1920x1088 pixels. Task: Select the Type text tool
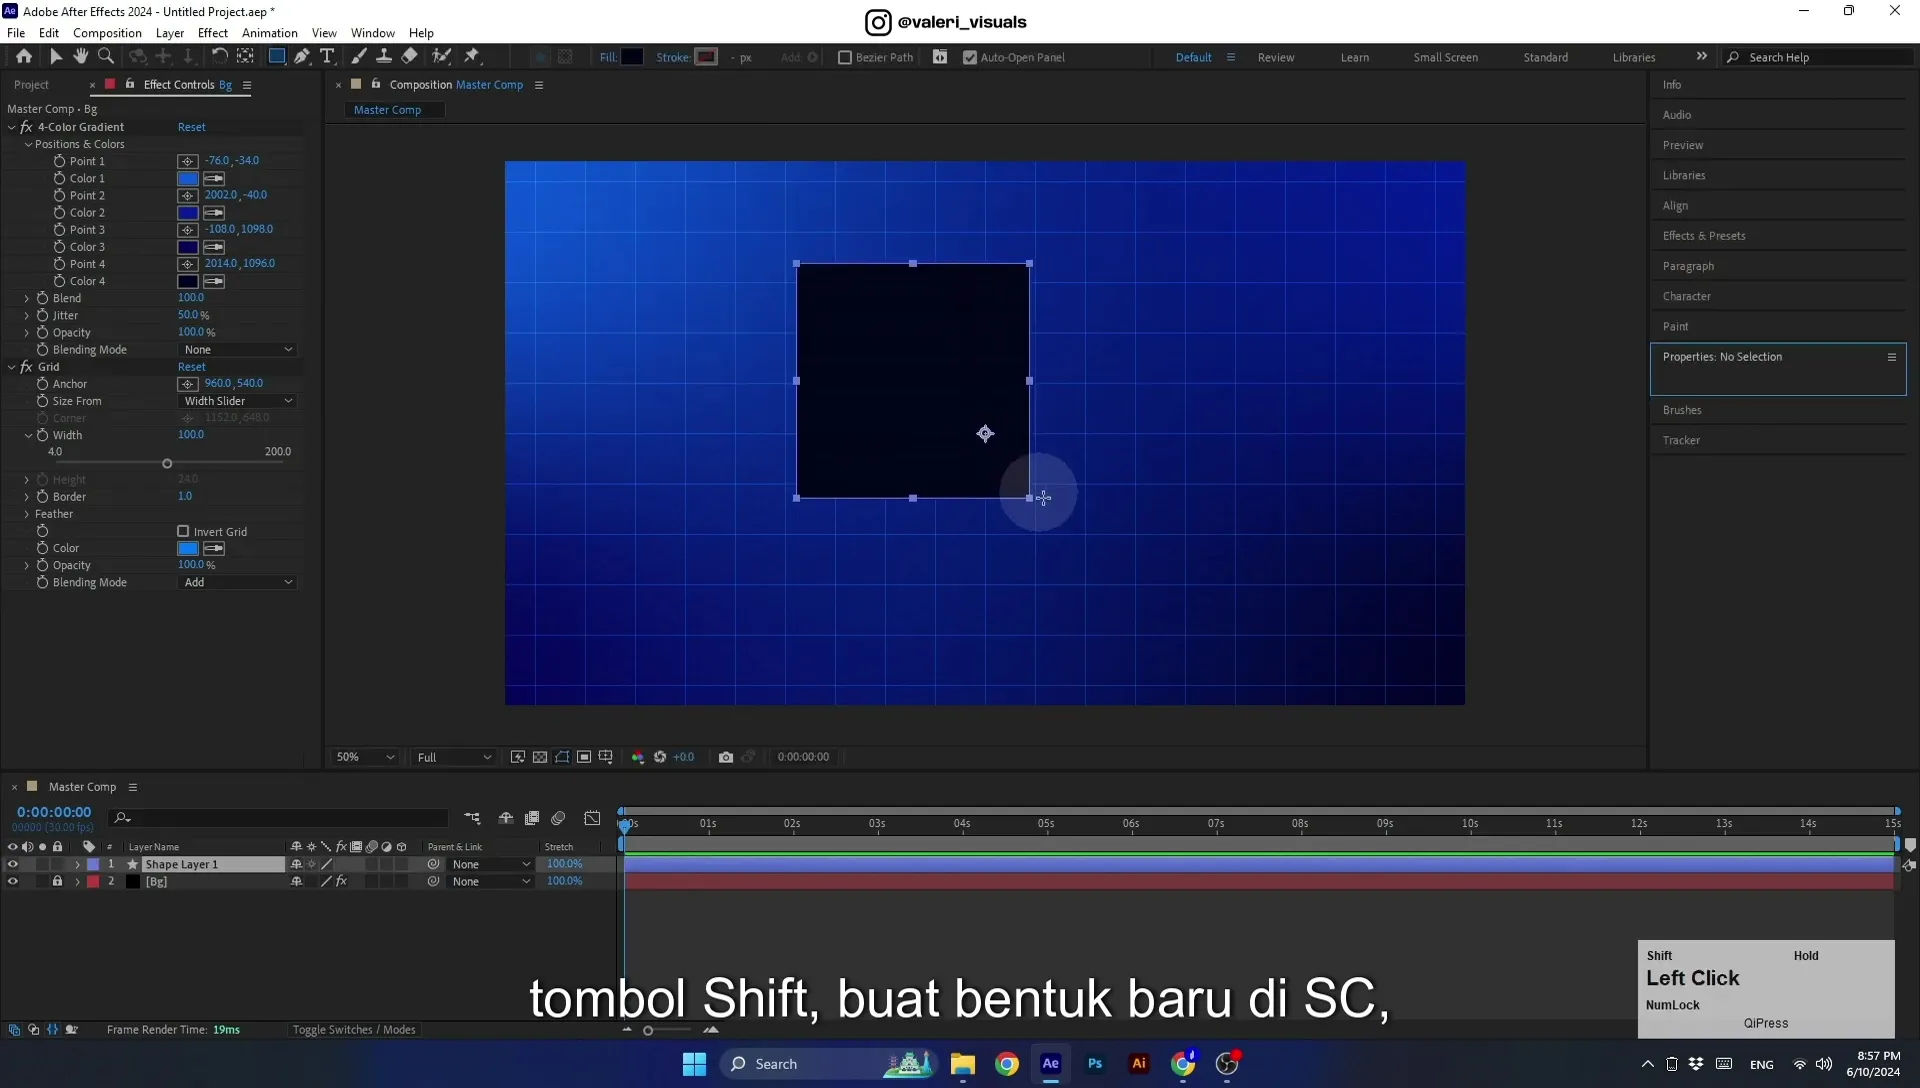coord(327,57)
